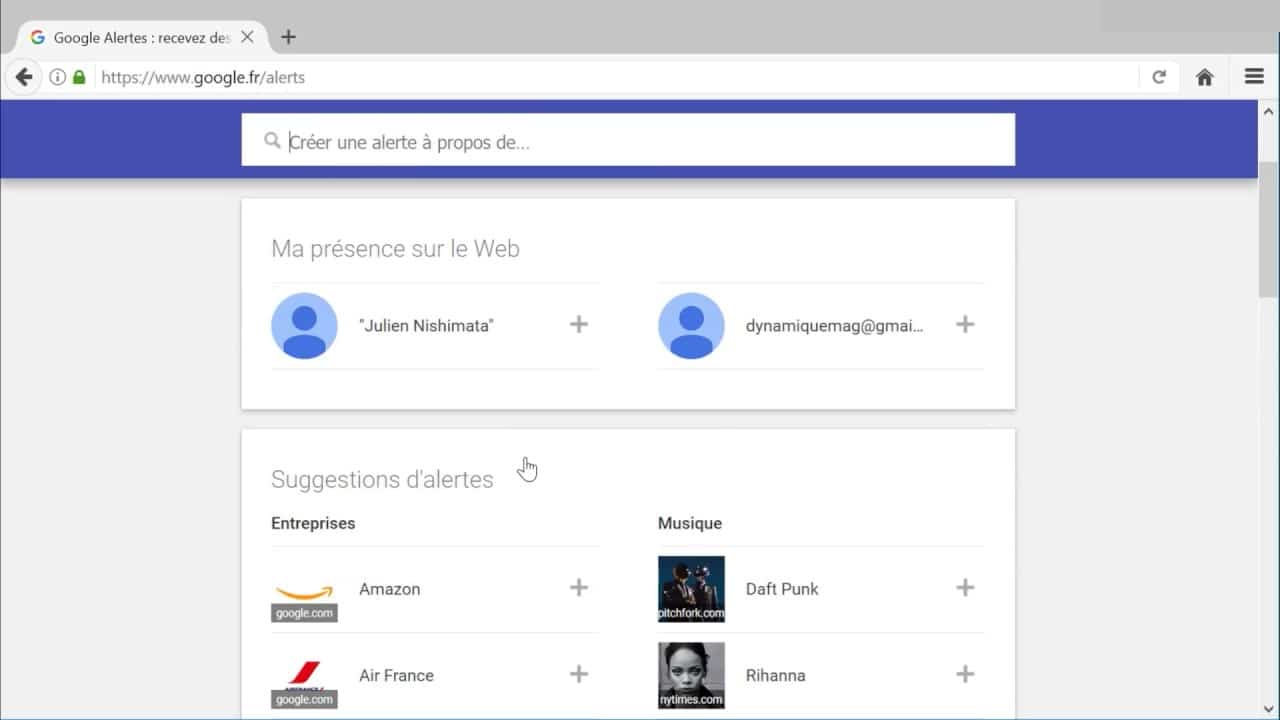This screenshot has width=1280, height=720.
Task: Click the address bar URL field
Action: click(617, 77)
